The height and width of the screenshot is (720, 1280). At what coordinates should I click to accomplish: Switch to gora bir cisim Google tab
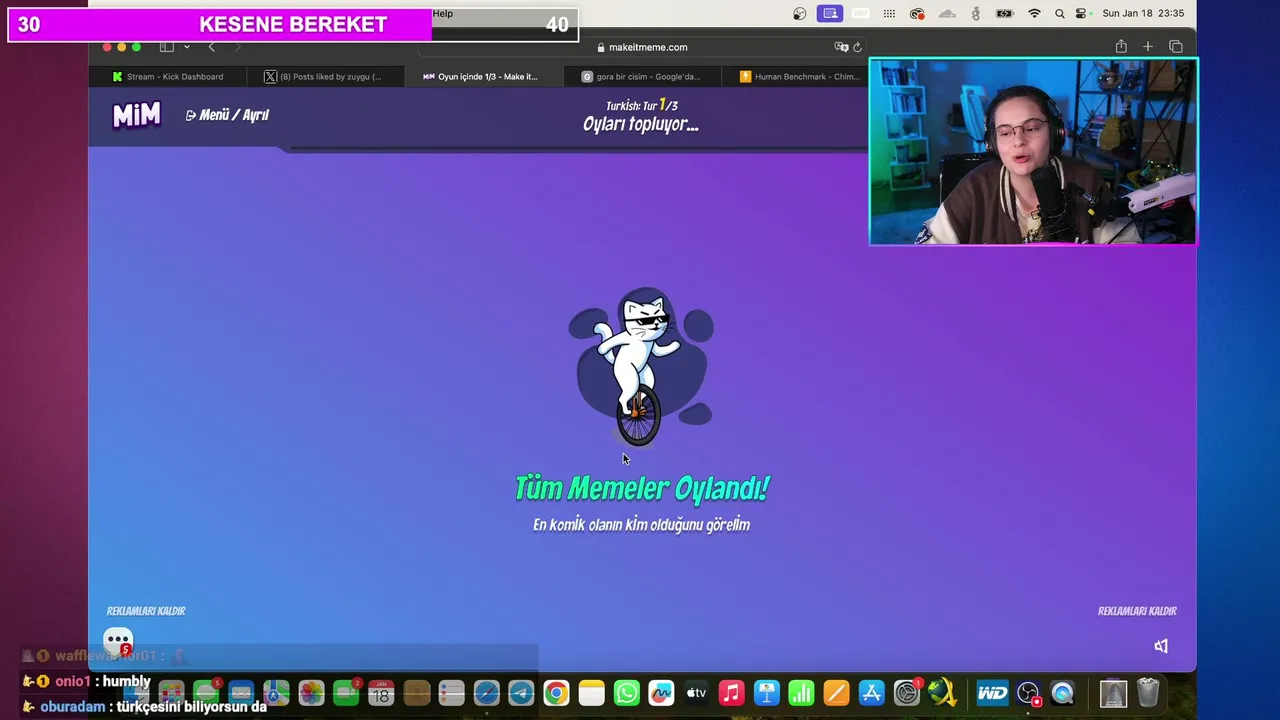coord(640,76)
